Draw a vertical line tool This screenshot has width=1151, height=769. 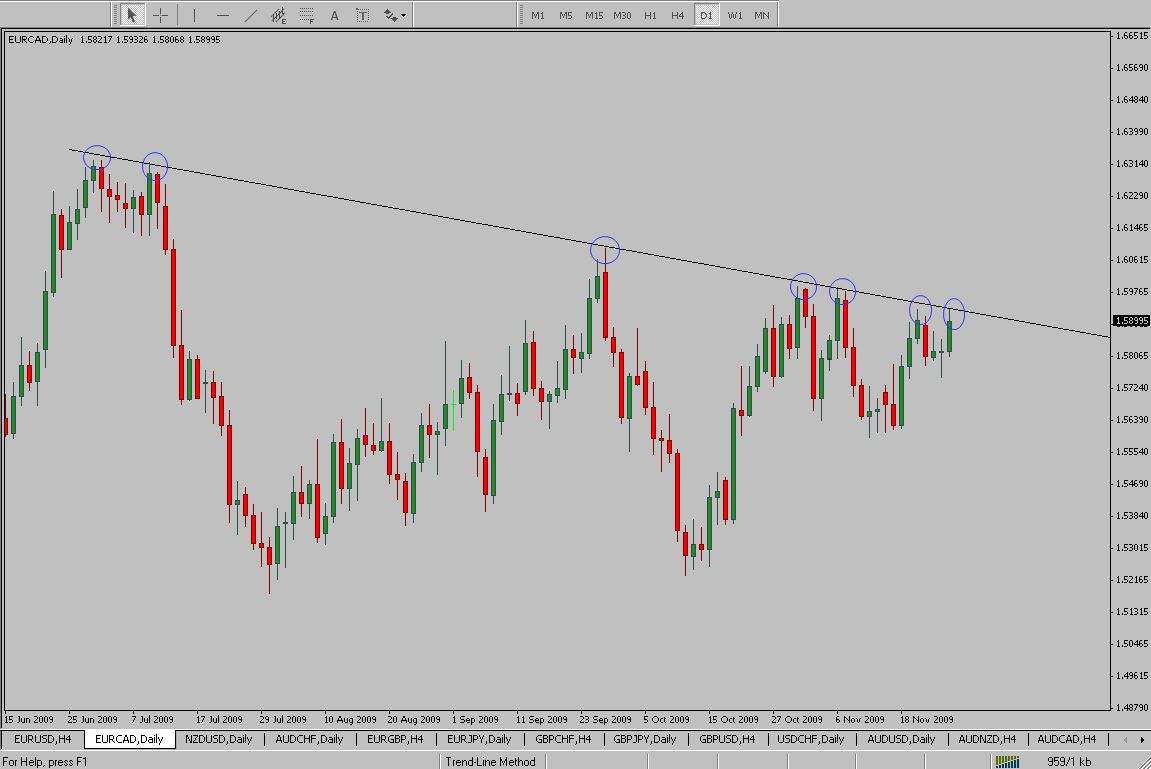click(194, 15)
